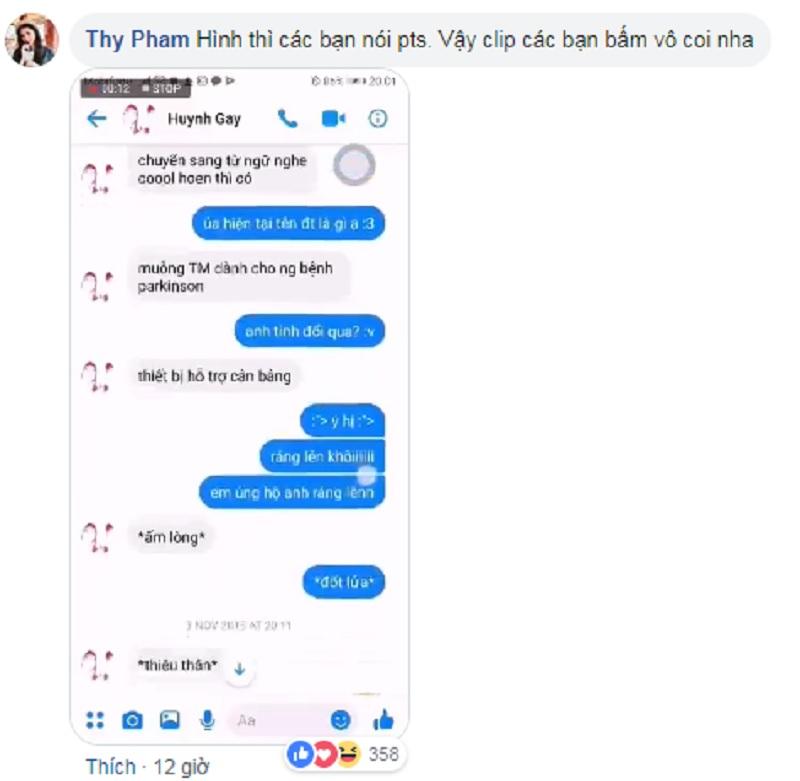Click the Thích like link

(111, 767)
